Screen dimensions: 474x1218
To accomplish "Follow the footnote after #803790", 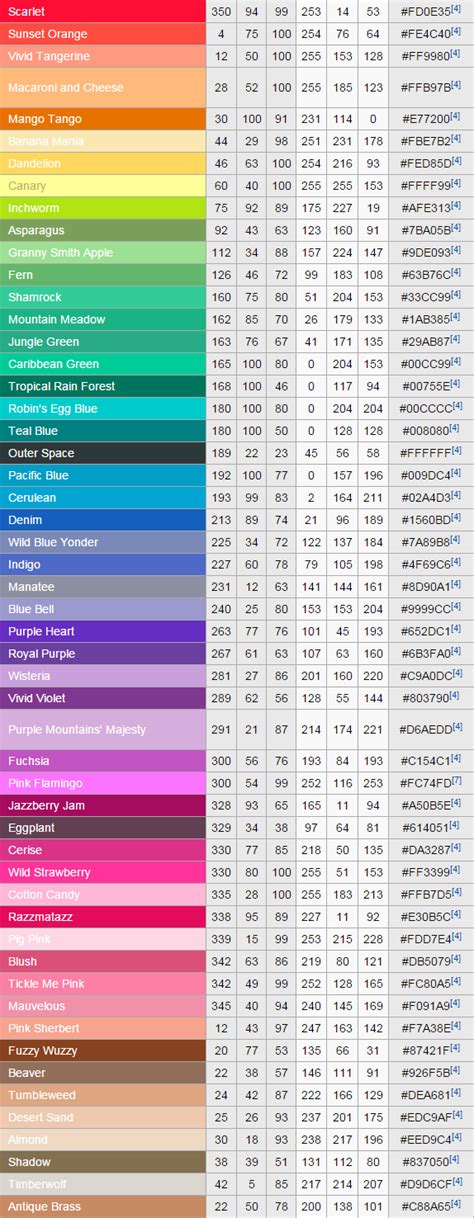I will pyautogui.click(x=456, y=695).
